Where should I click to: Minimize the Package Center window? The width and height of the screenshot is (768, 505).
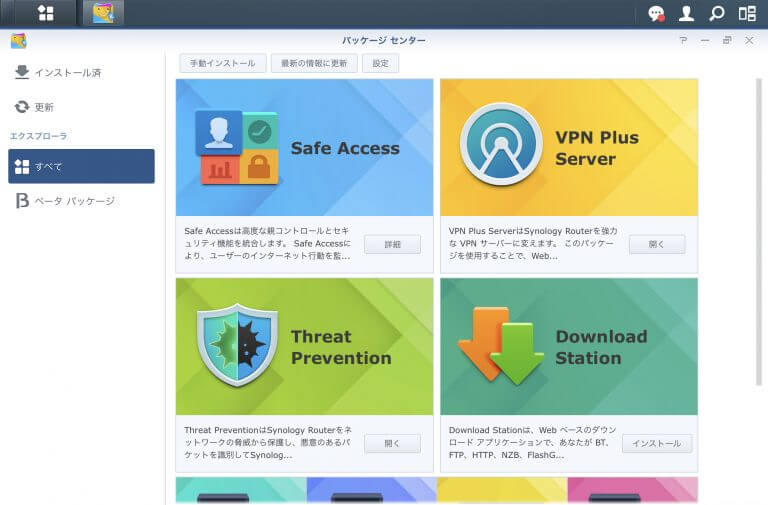click(705, 40)
